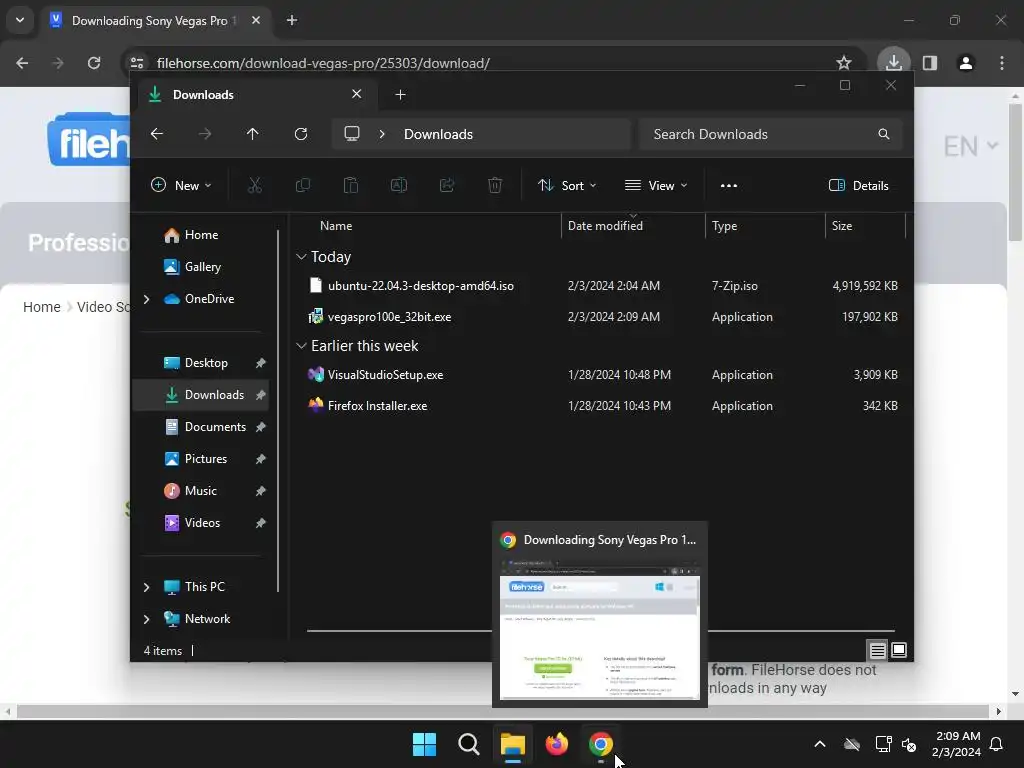Open Home in navigation pane
This screenshot has height=768, width=1024.
pos(201,235)
